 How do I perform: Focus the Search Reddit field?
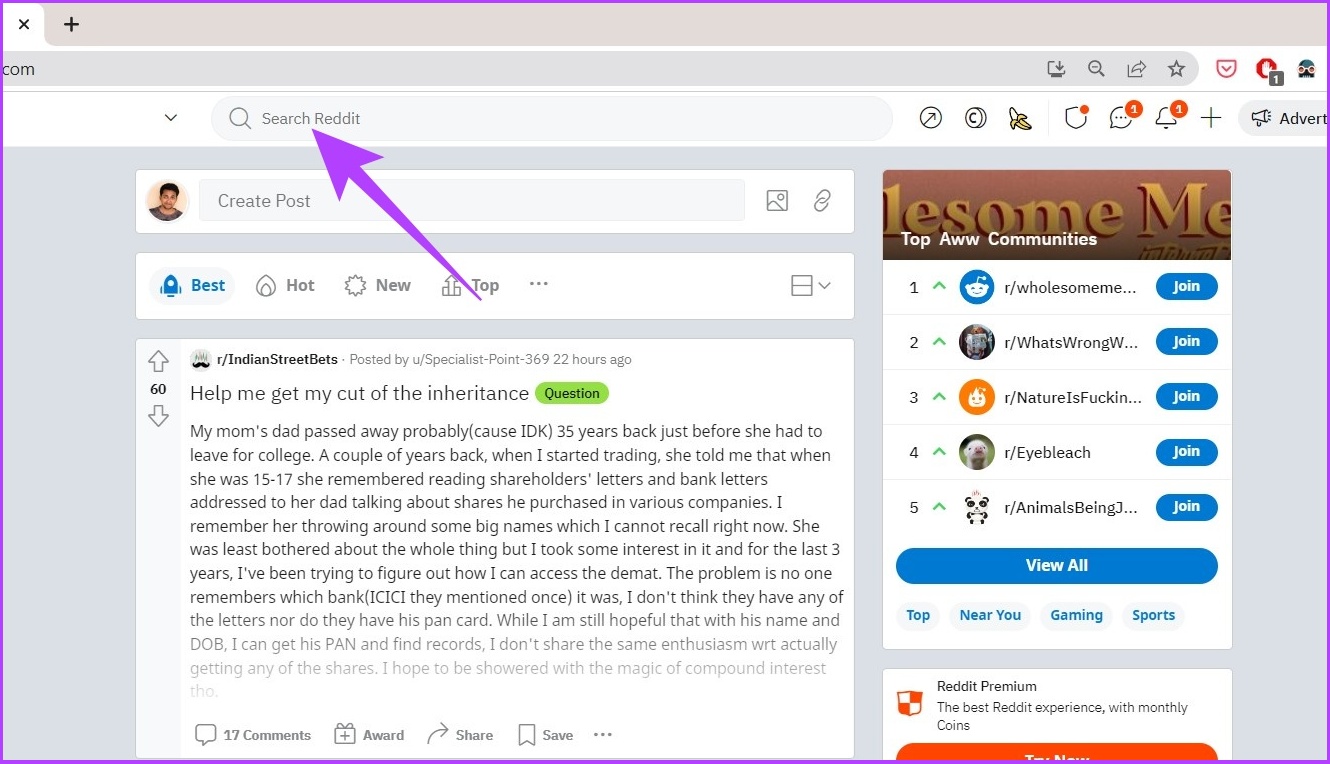[x=551, y=118]
